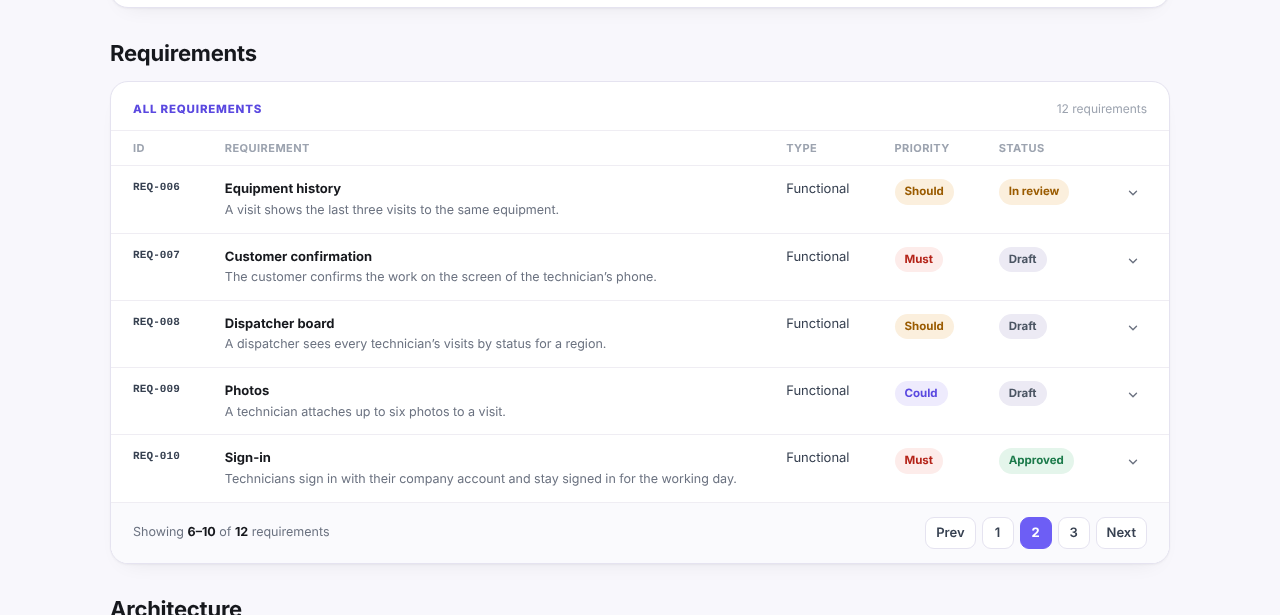Click the Should priority badge for Dispatcher board

924,327
